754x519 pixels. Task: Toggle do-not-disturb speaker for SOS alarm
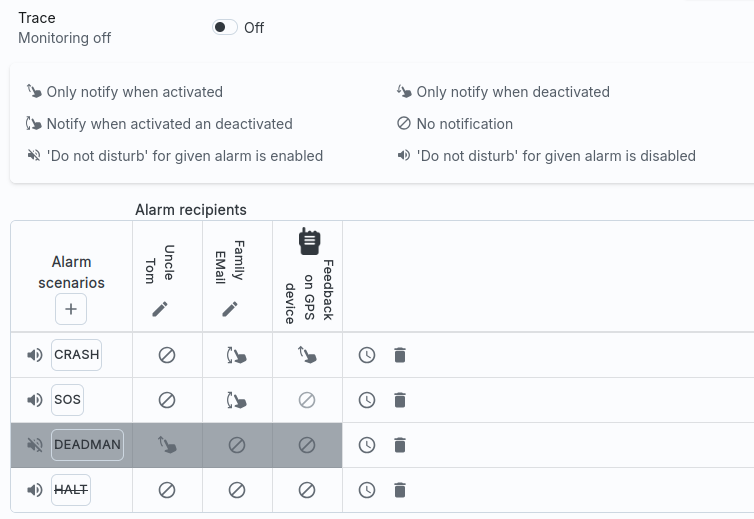[x=35, y=400]
